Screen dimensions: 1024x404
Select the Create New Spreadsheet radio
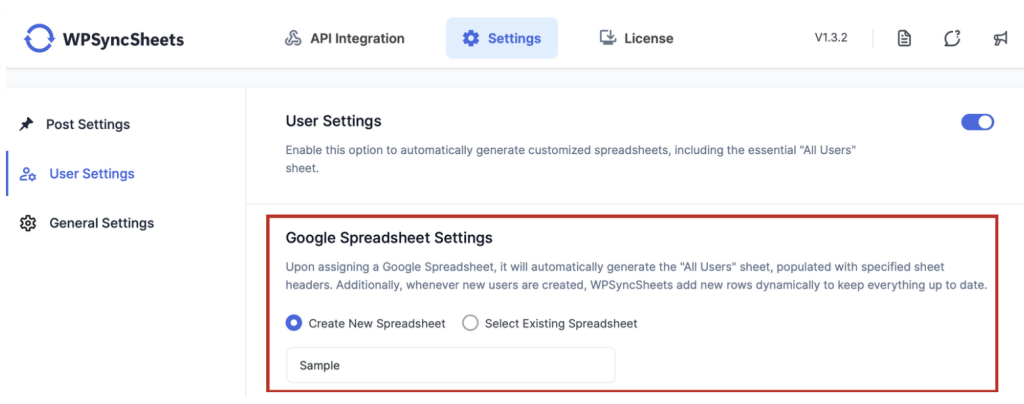coord(295,323)
